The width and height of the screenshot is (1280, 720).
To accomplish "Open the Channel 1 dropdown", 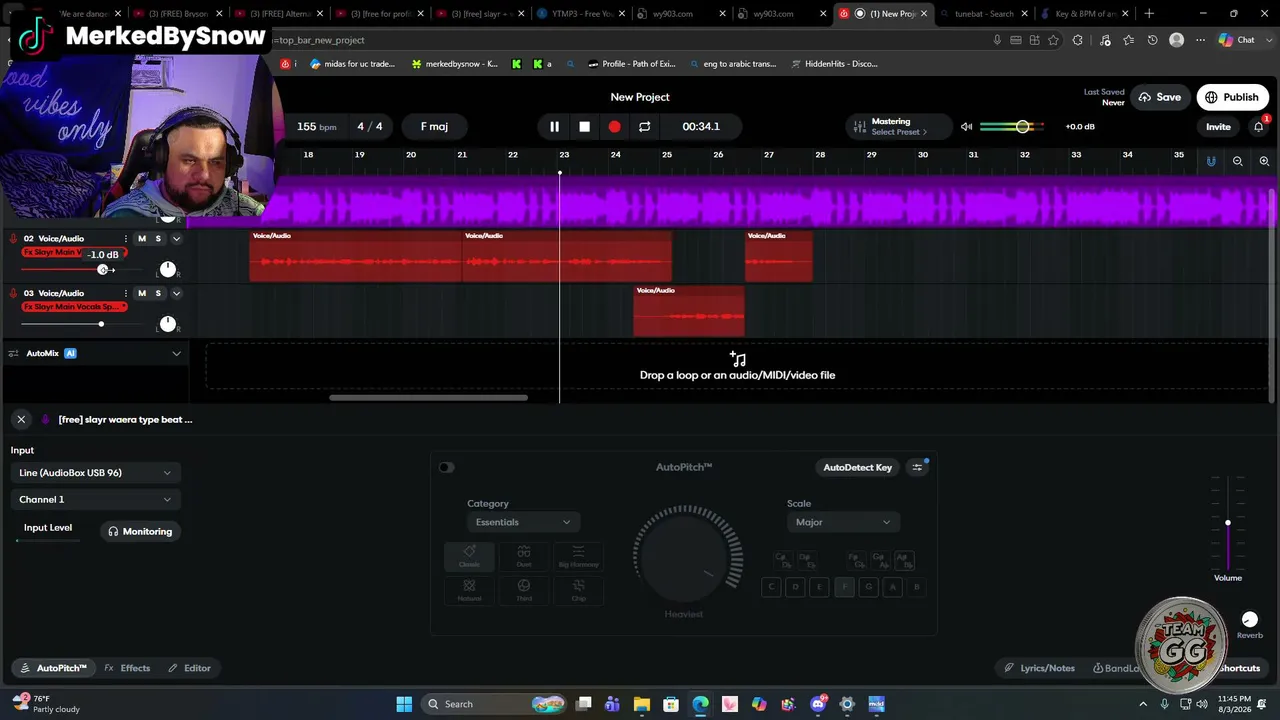I will (95, 500).
